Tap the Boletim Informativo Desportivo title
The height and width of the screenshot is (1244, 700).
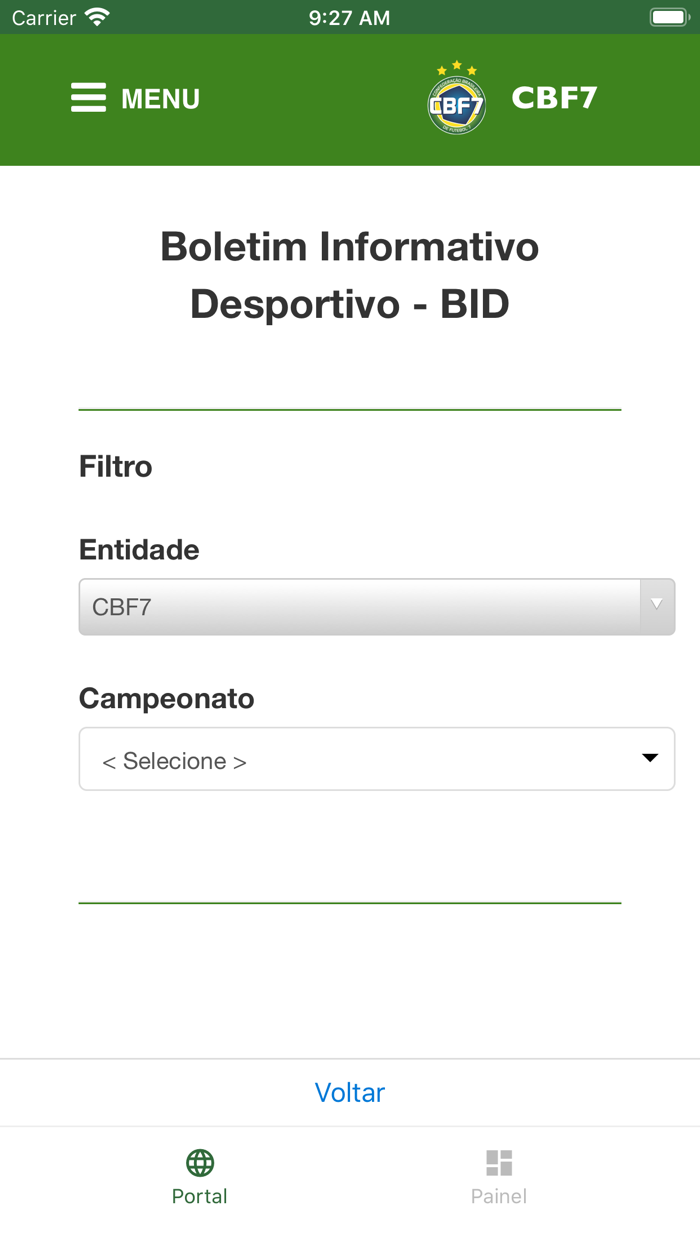click(x=350, y=275)
